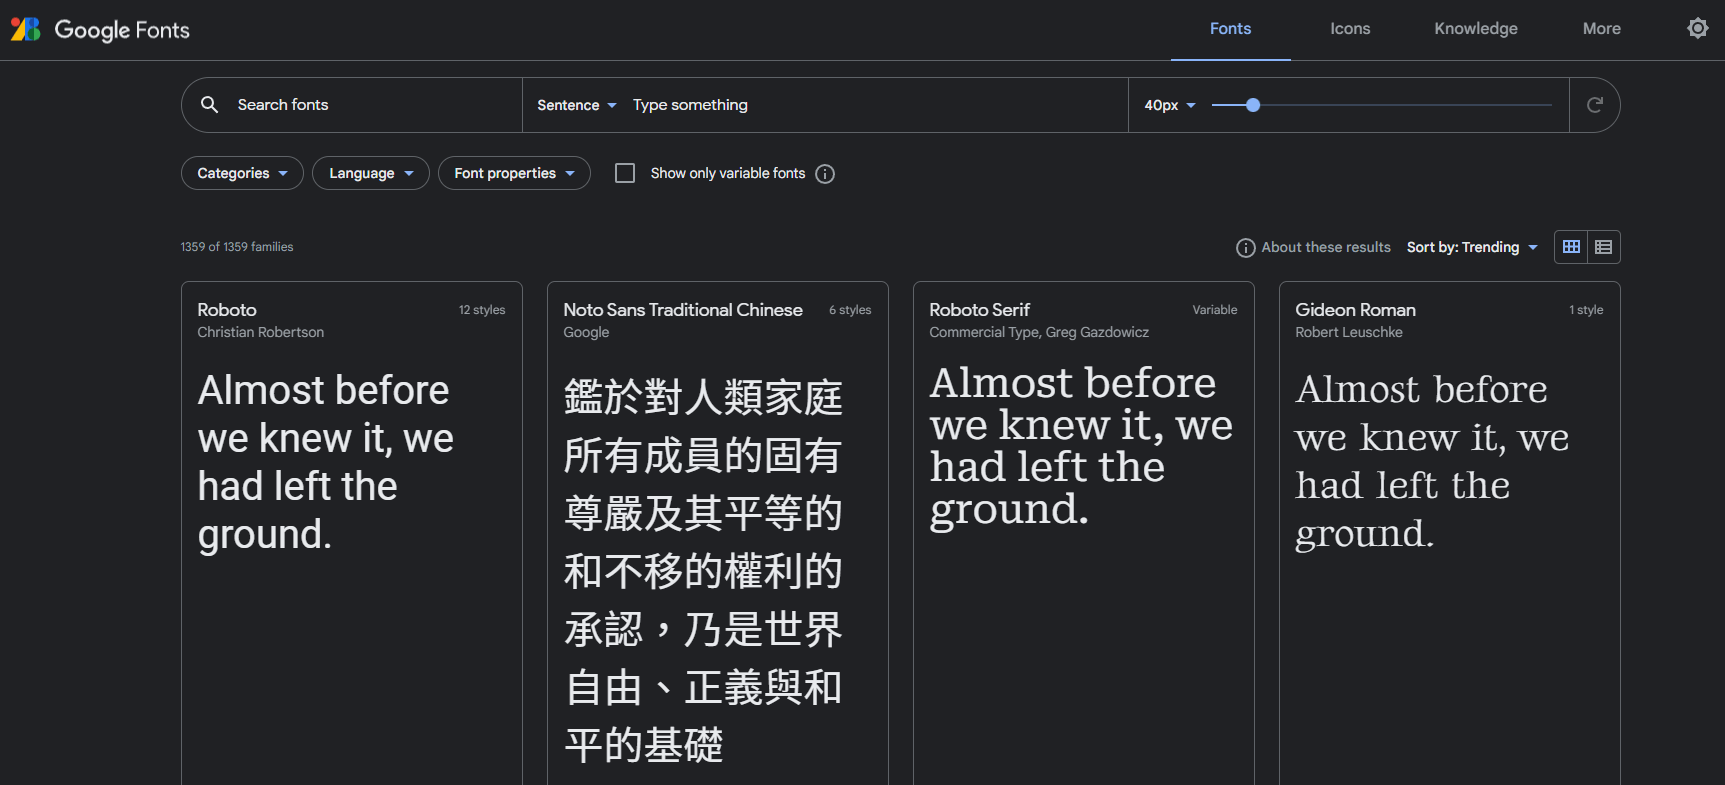Screen dimensions: 1725x785
Task: Enable Show only variable fonts checkbox
Action: [x=625, y=173]
